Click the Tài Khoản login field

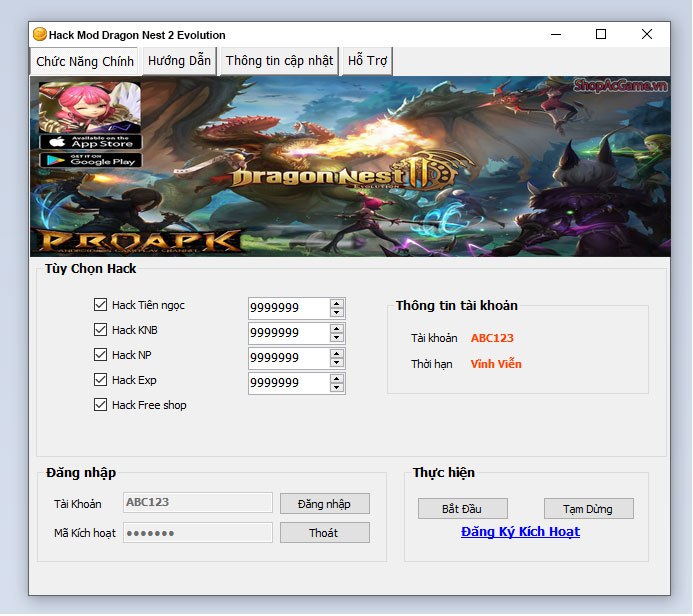point(198,503)
